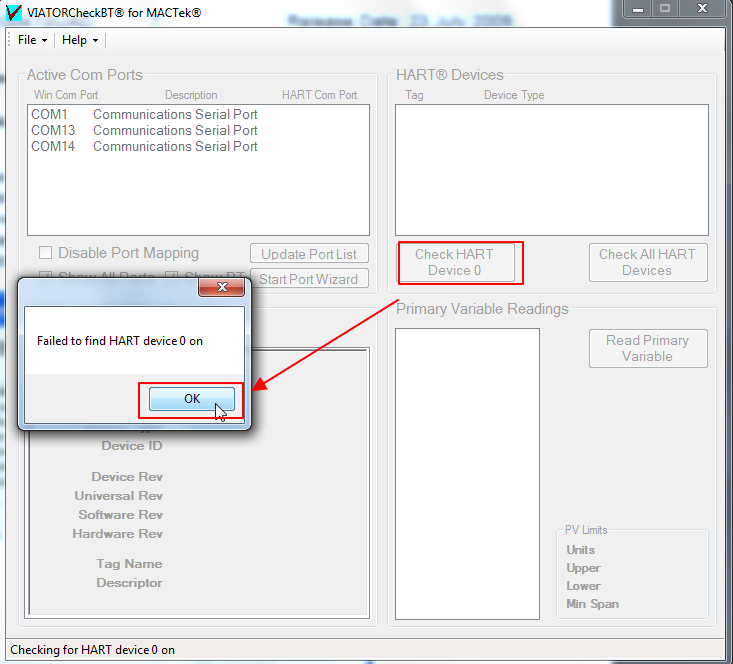Click the Software Rev label

coord(121,515)
